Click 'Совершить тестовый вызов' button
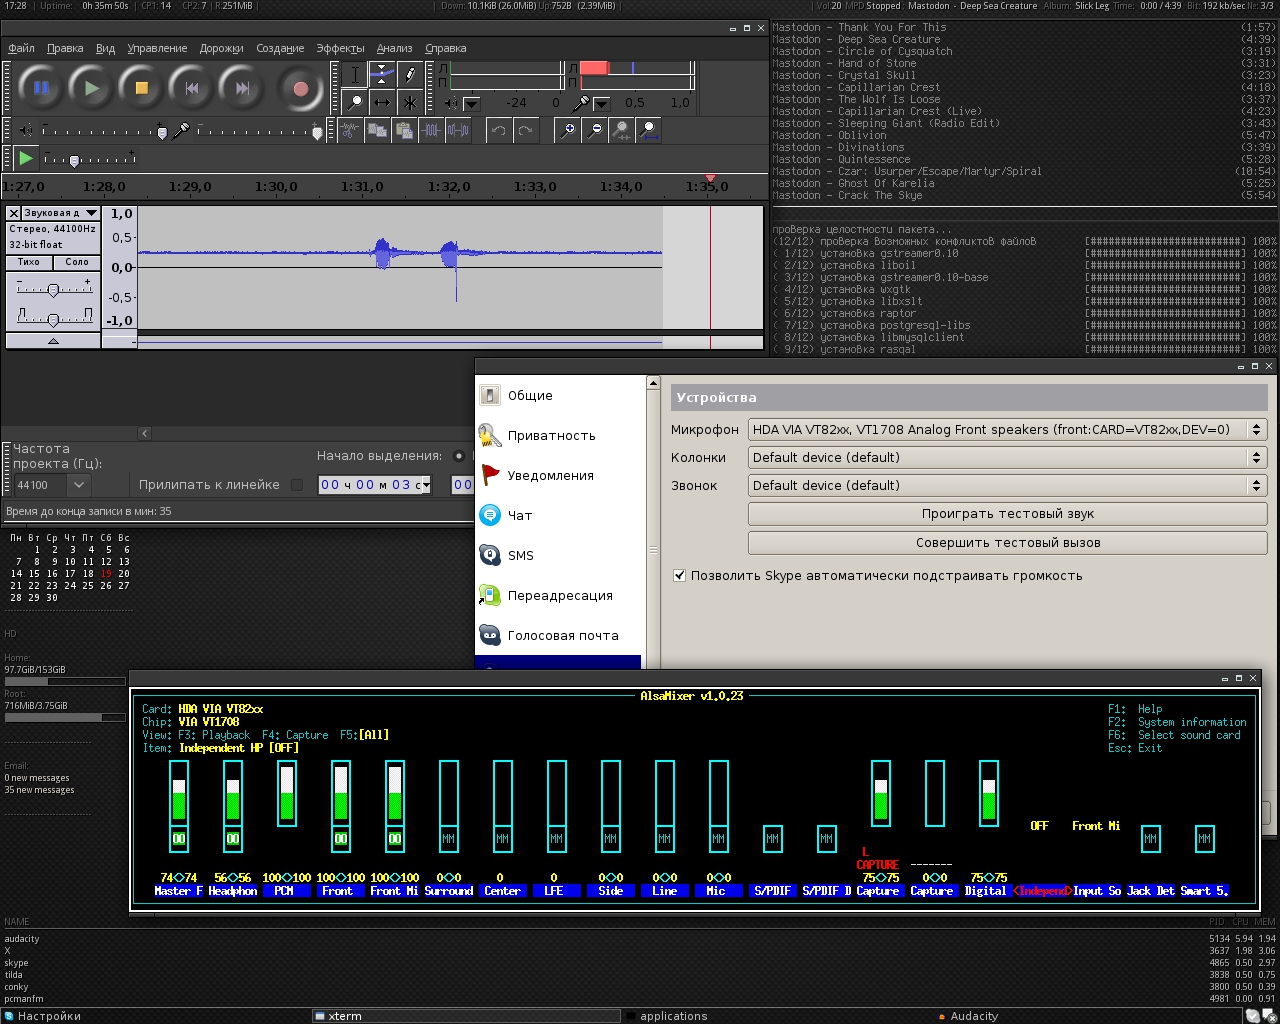The width and height of the screenshot is (1280, 1024). tap(1007, 543)
